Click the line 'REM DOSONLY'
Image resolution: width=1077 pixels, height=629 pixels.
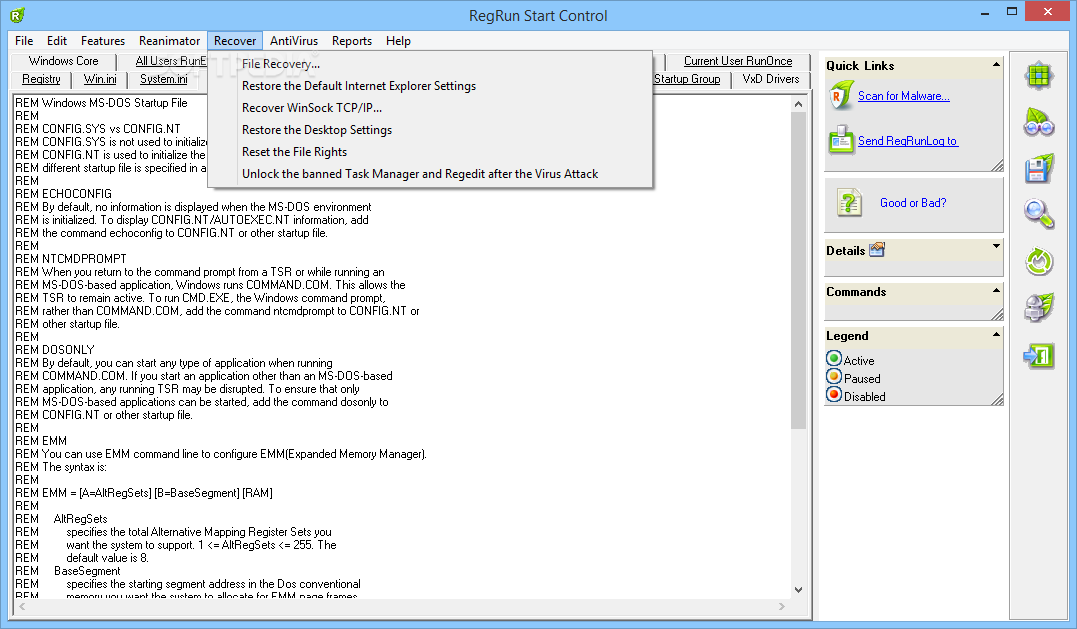(x=55, y=350)
